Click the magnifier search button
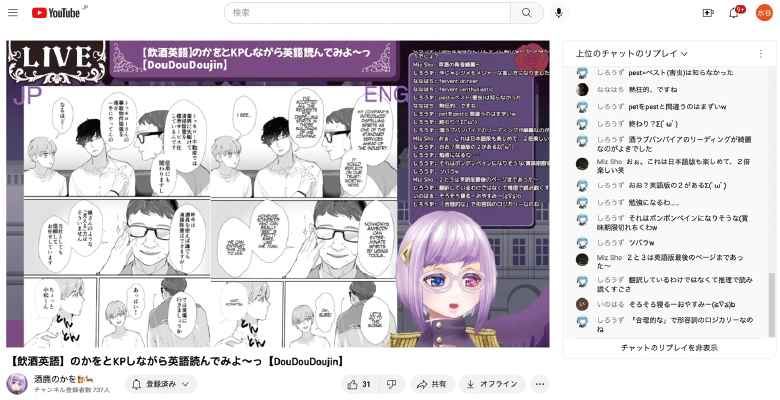This screenshot has width=780, height=400. coord(526,13)
